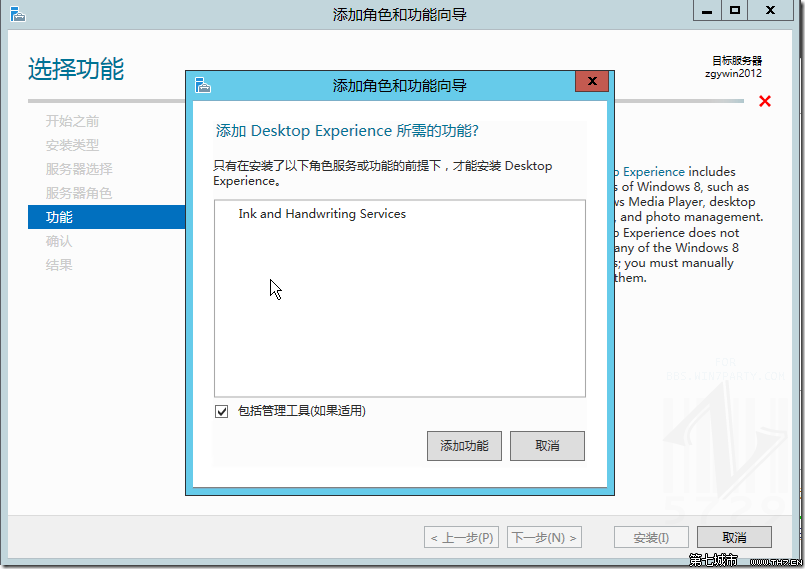Open the 安装类型 step in the sidebar
This screenshot has height=569, width=805.
coord(72,145)
